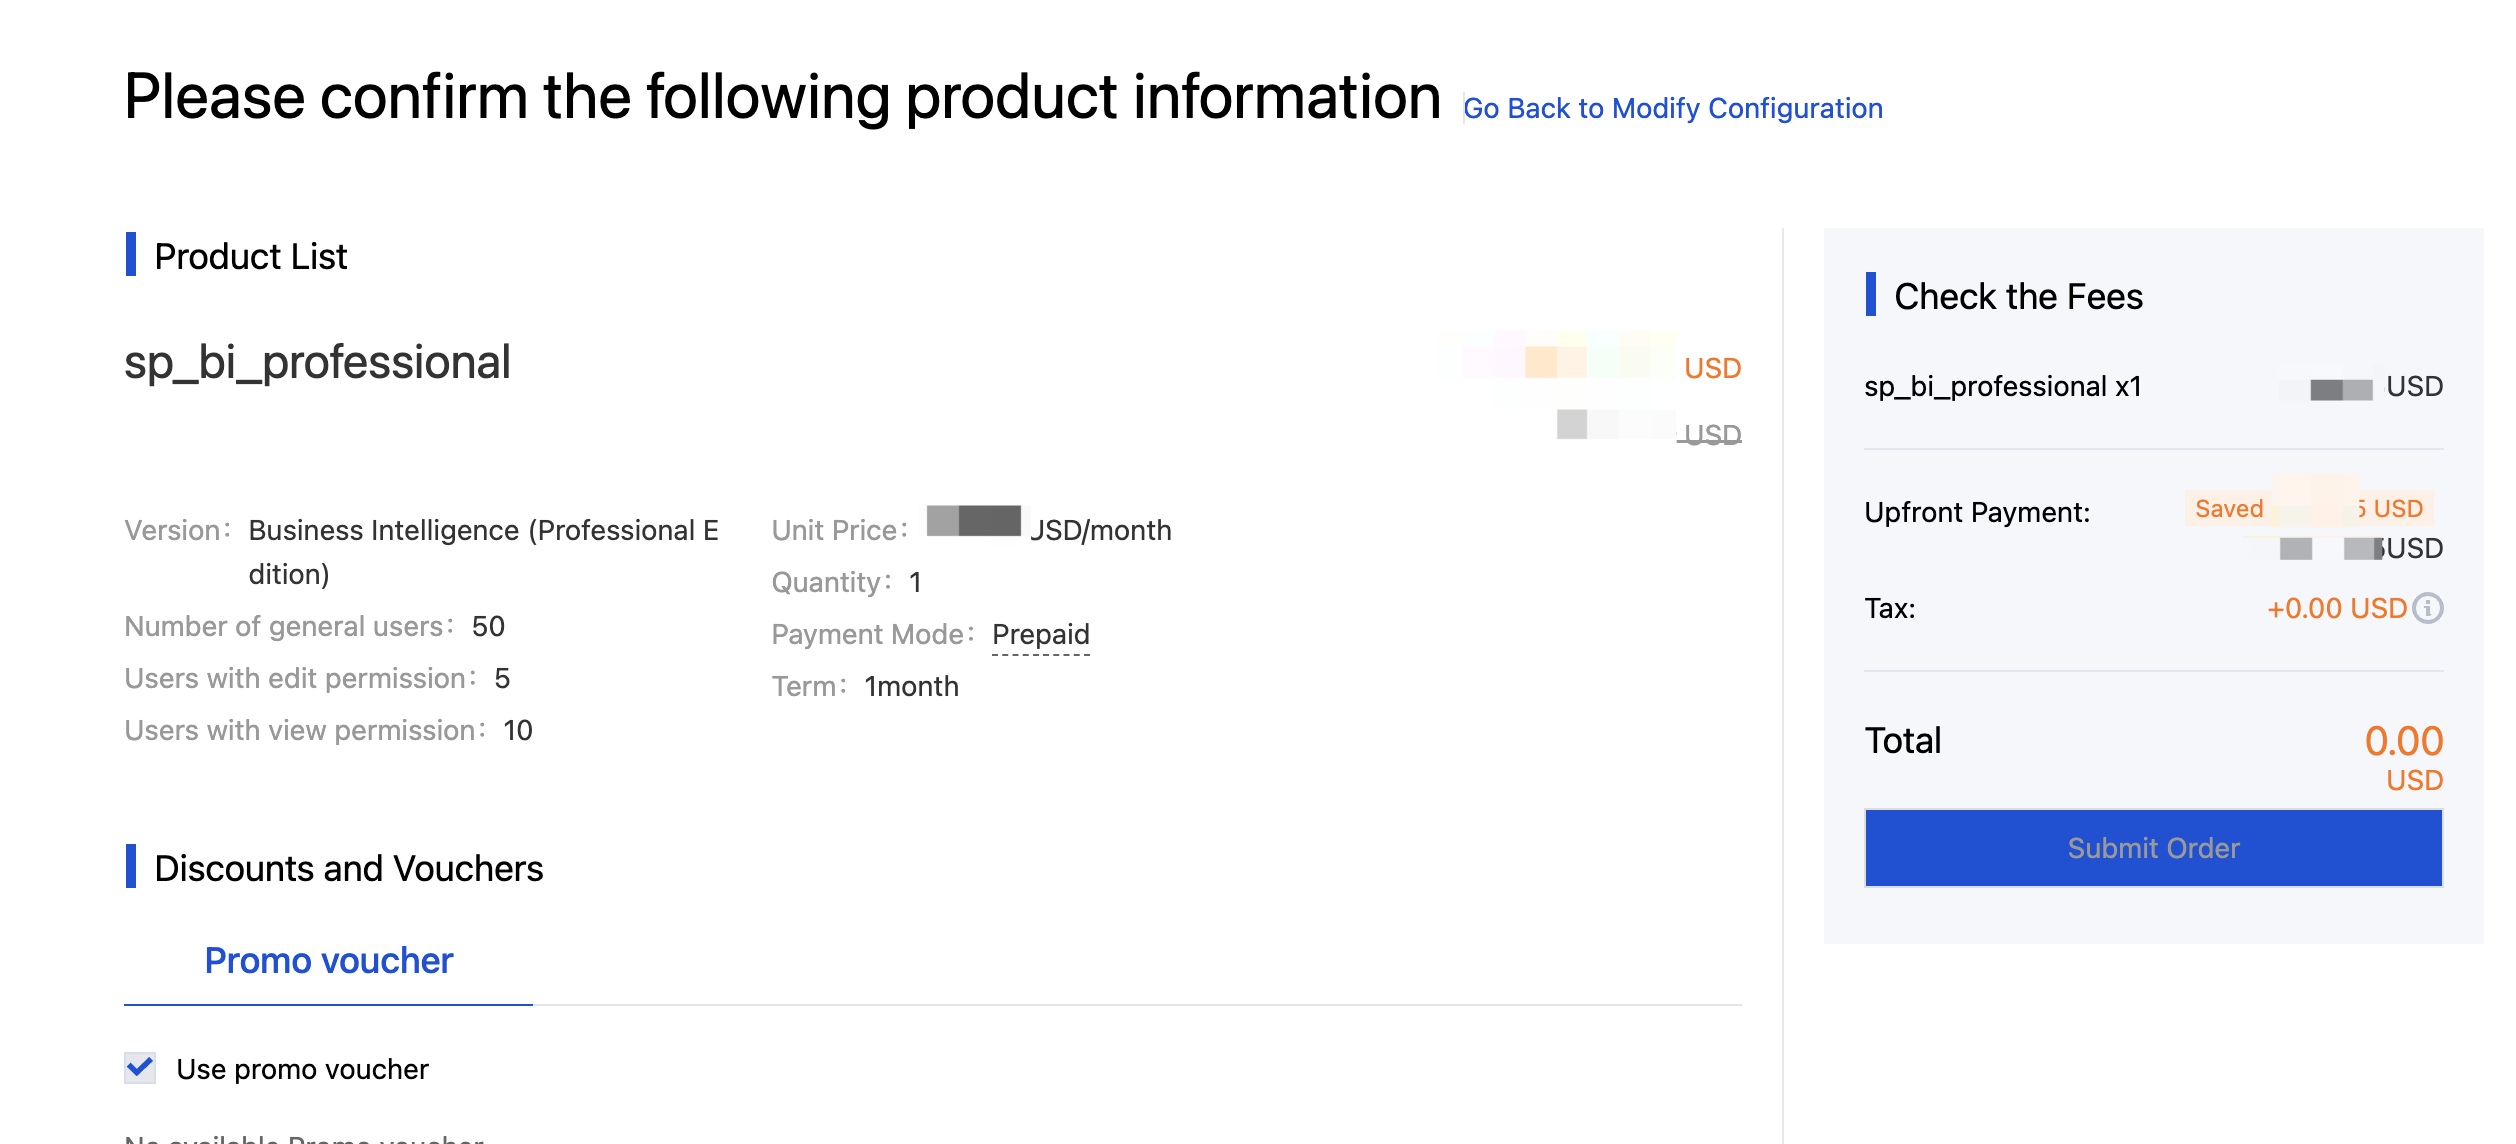Open the Promo voucher tab
Viewport: 2516px width, 1144px height.
pos(328,960)
